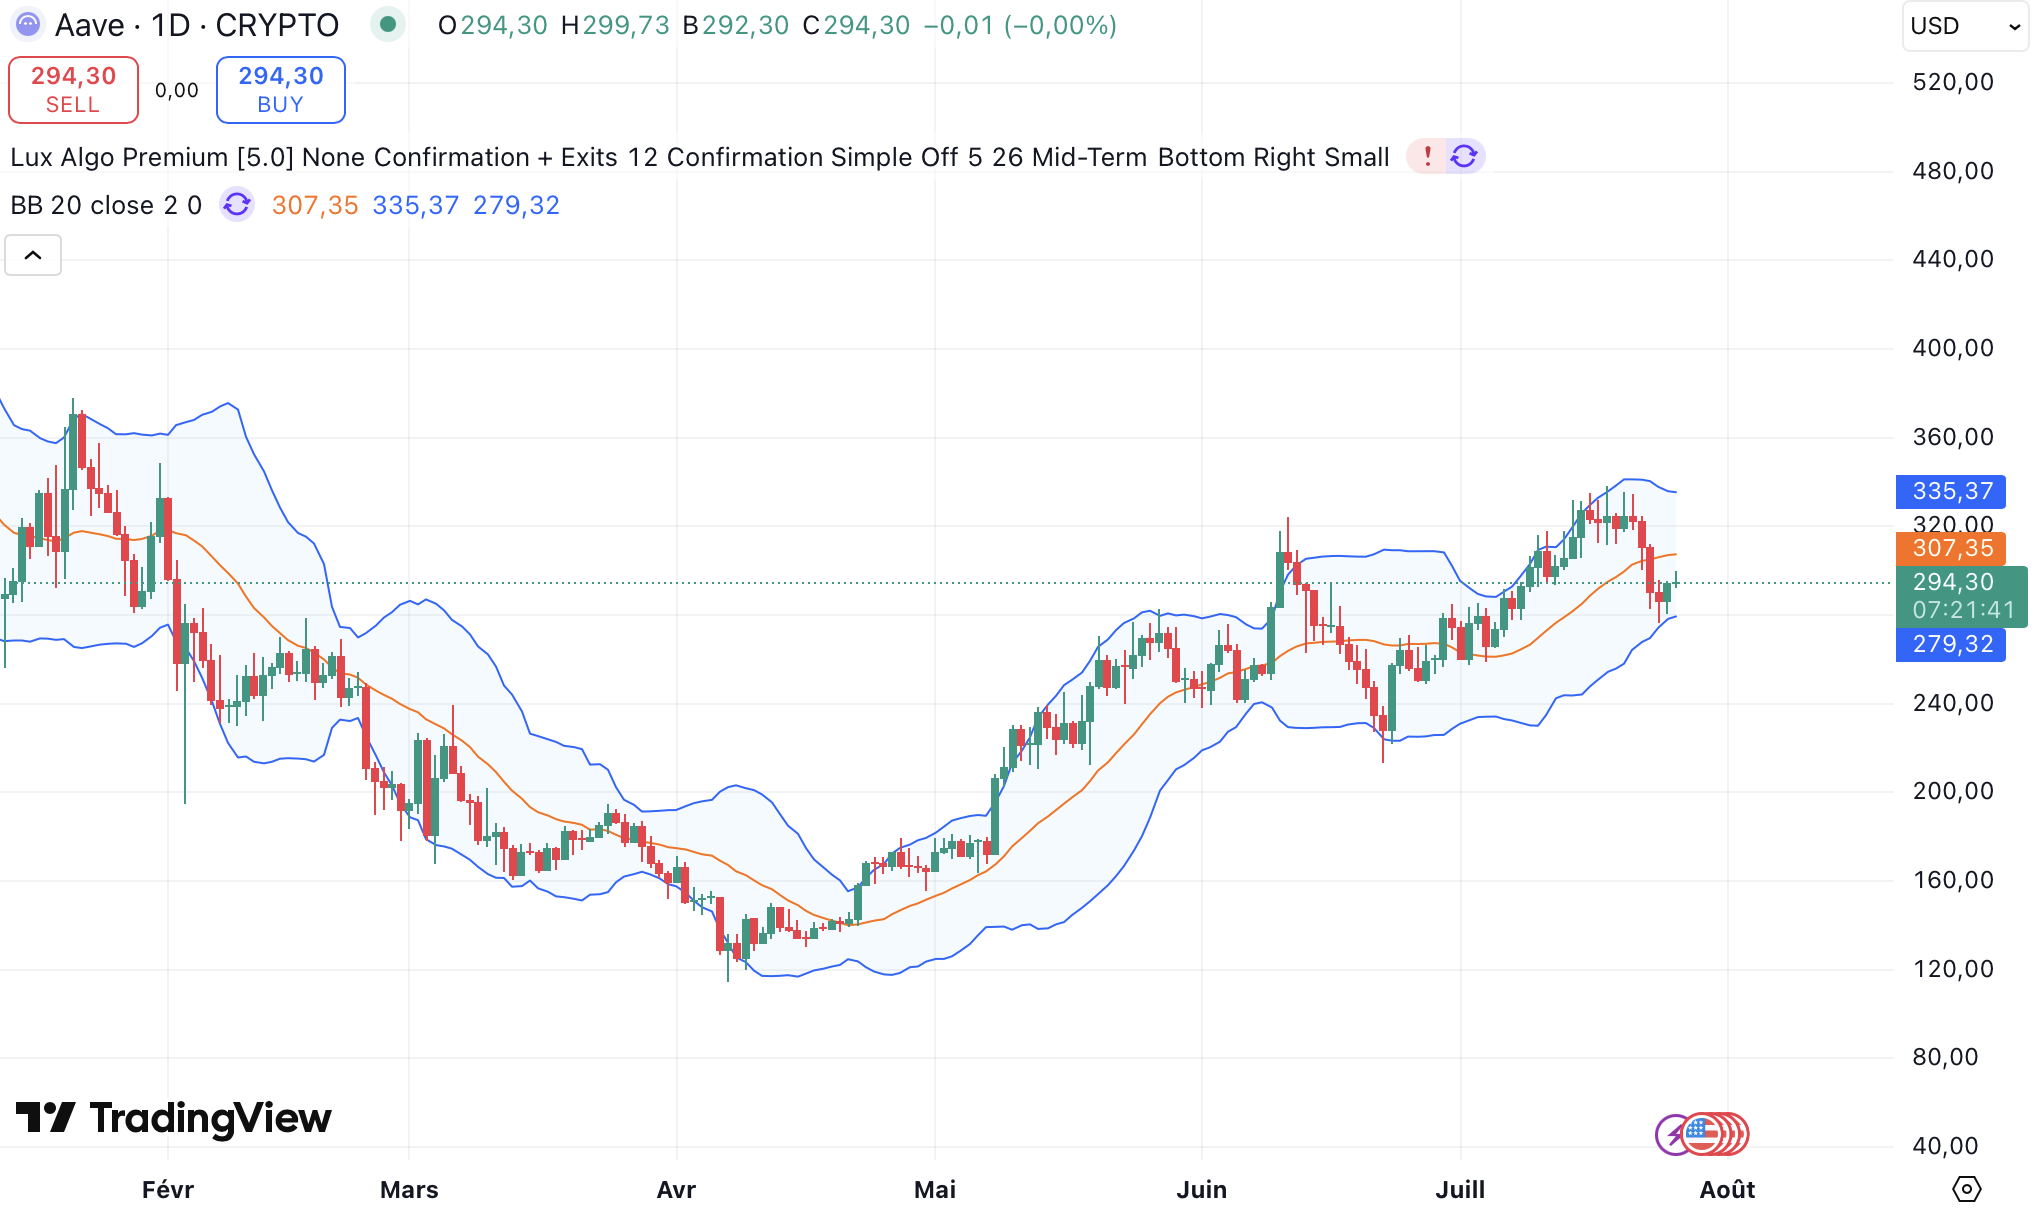
Task: Open the USD currency dropdown
Action: tap(1964, 26)
